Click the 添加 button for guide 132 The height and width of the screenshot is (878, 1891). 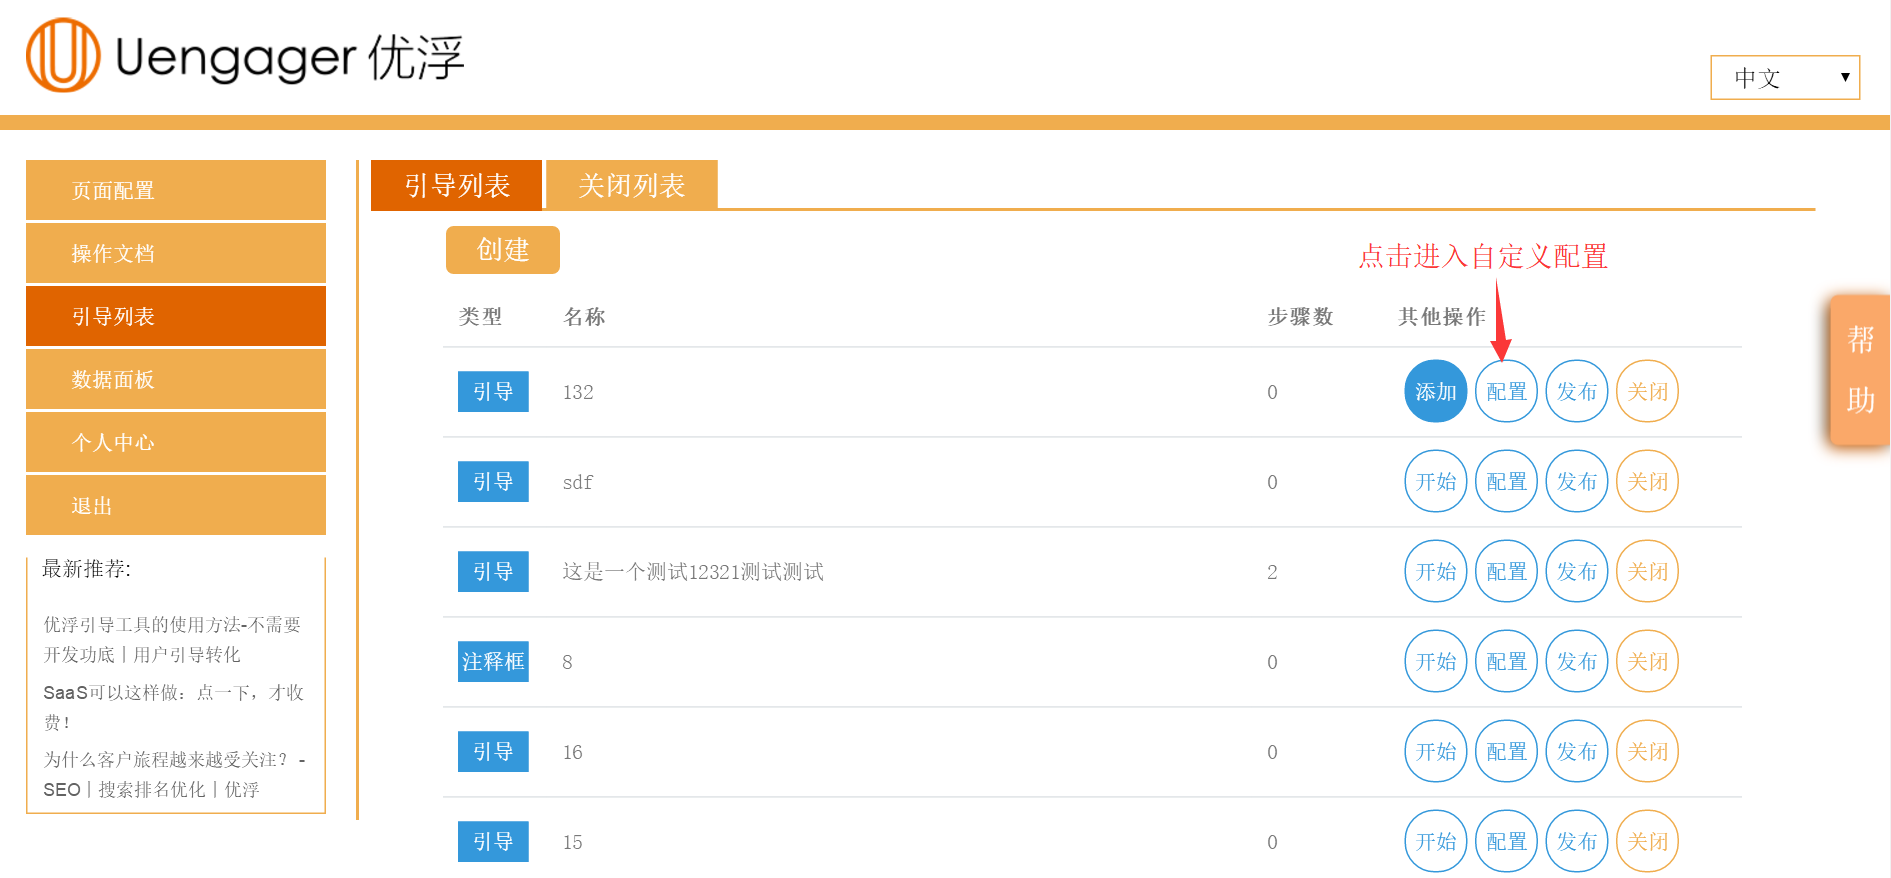(1435, 391)
